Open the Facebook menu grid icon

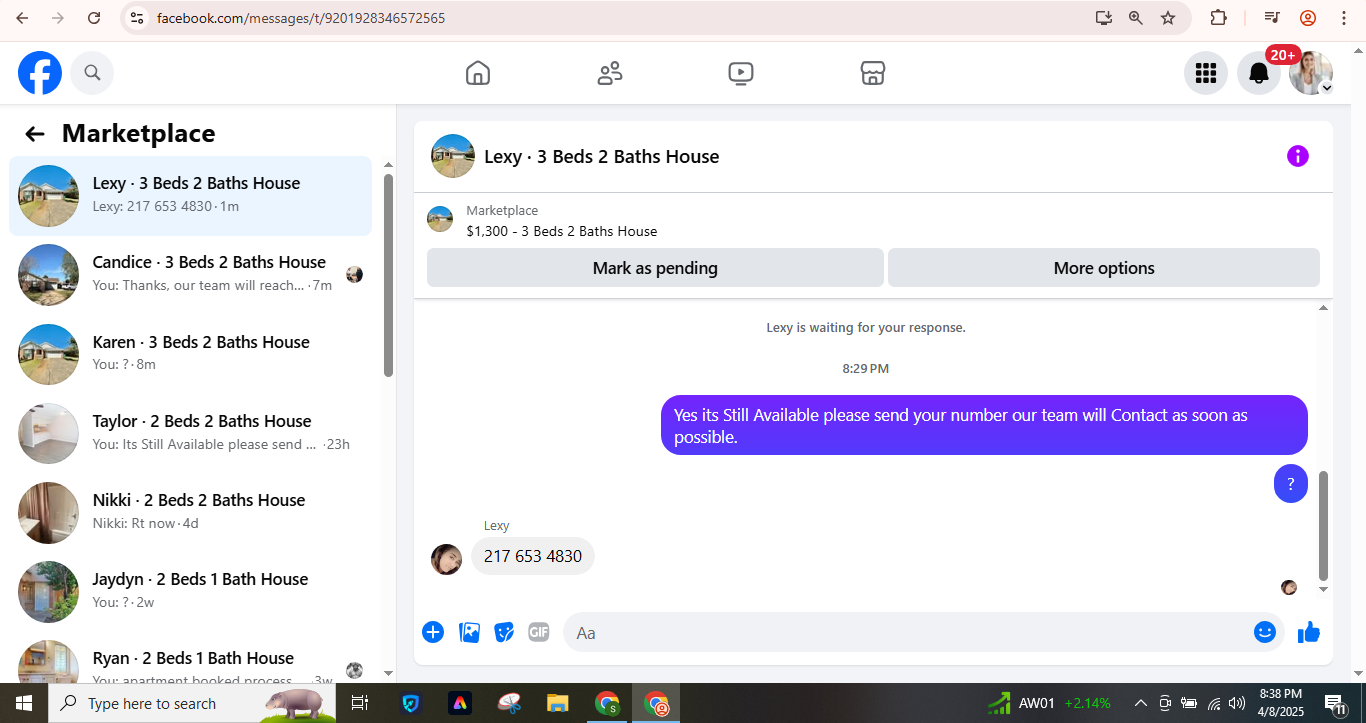1206,73
